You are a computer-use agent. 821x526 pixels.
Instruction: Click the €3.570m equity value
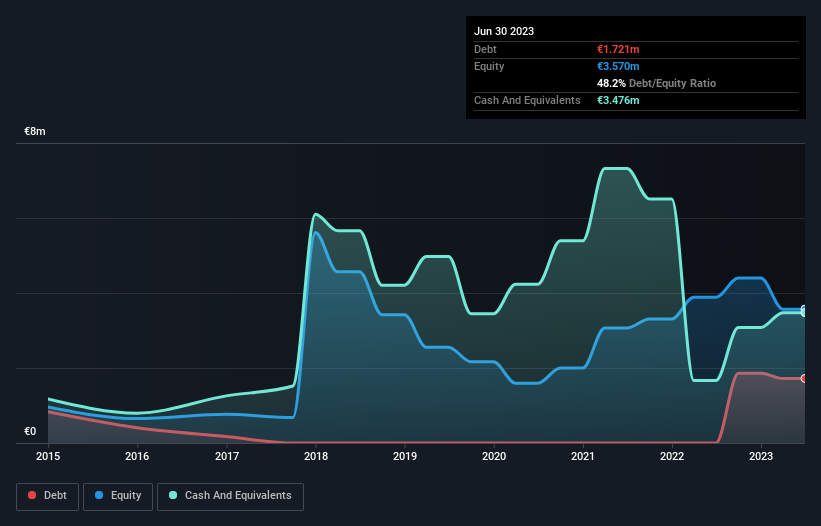coord(618,66)
